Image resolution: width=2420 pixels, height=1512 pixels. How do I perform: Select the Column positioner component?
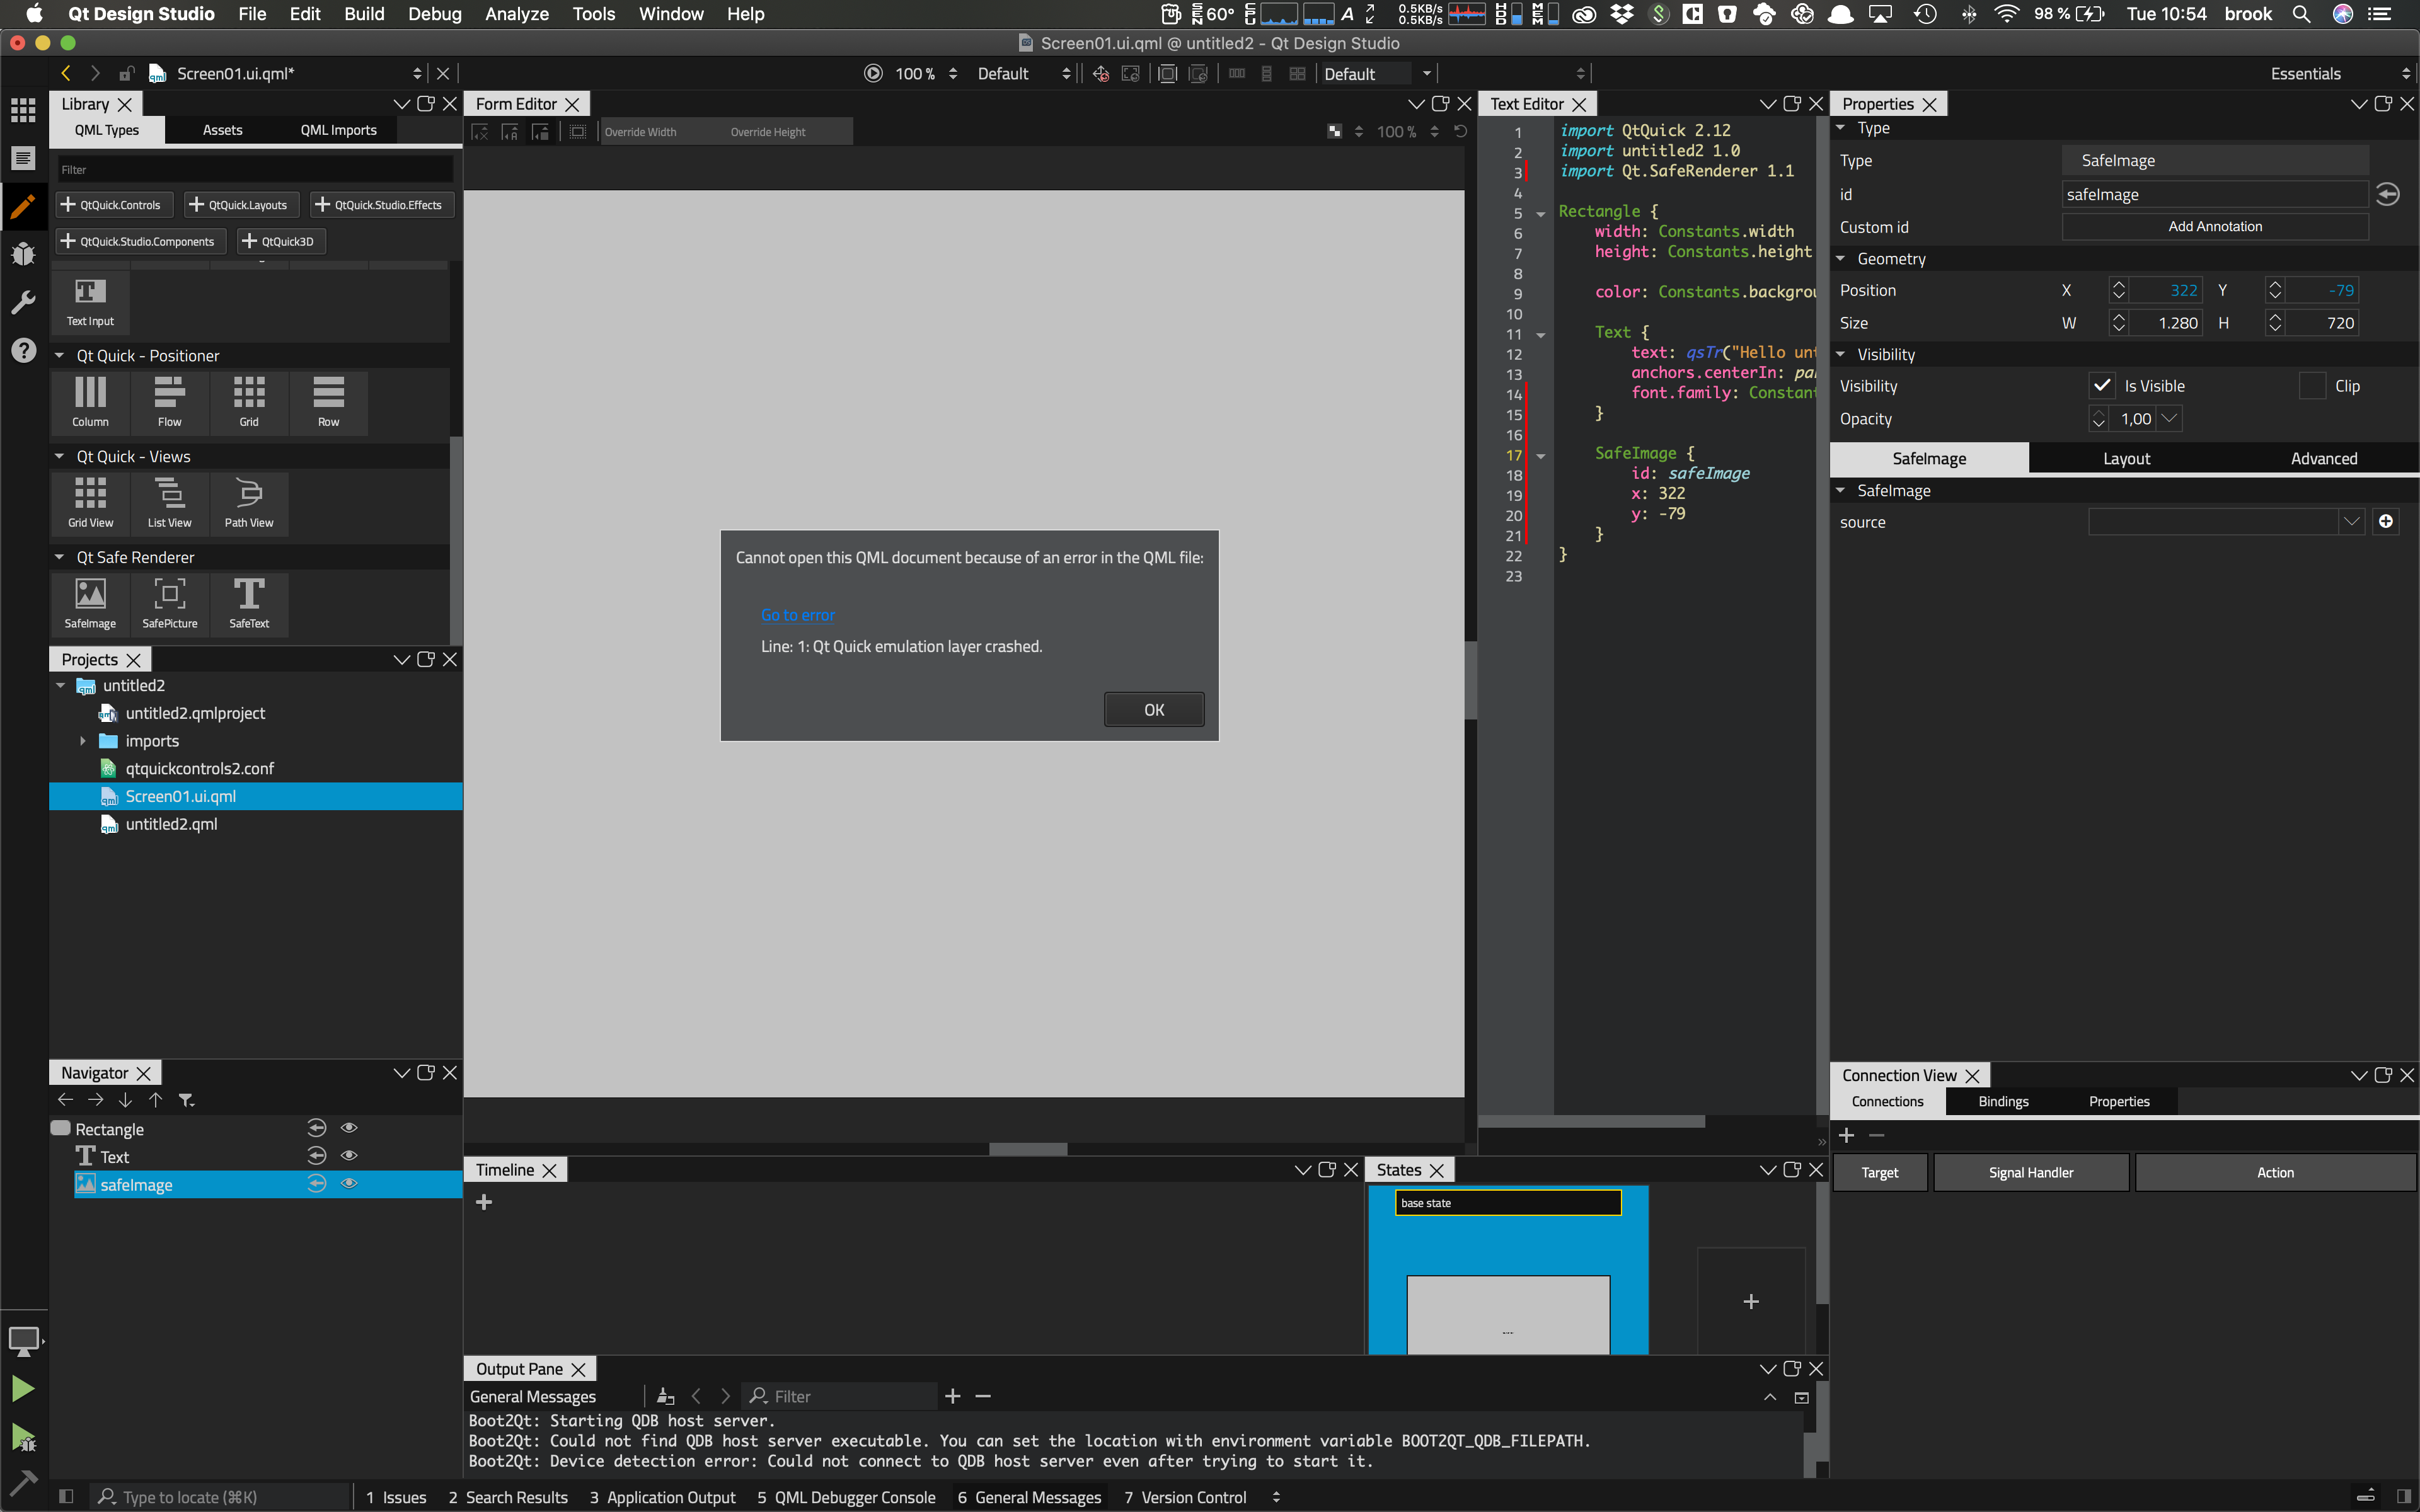point(90,402)
